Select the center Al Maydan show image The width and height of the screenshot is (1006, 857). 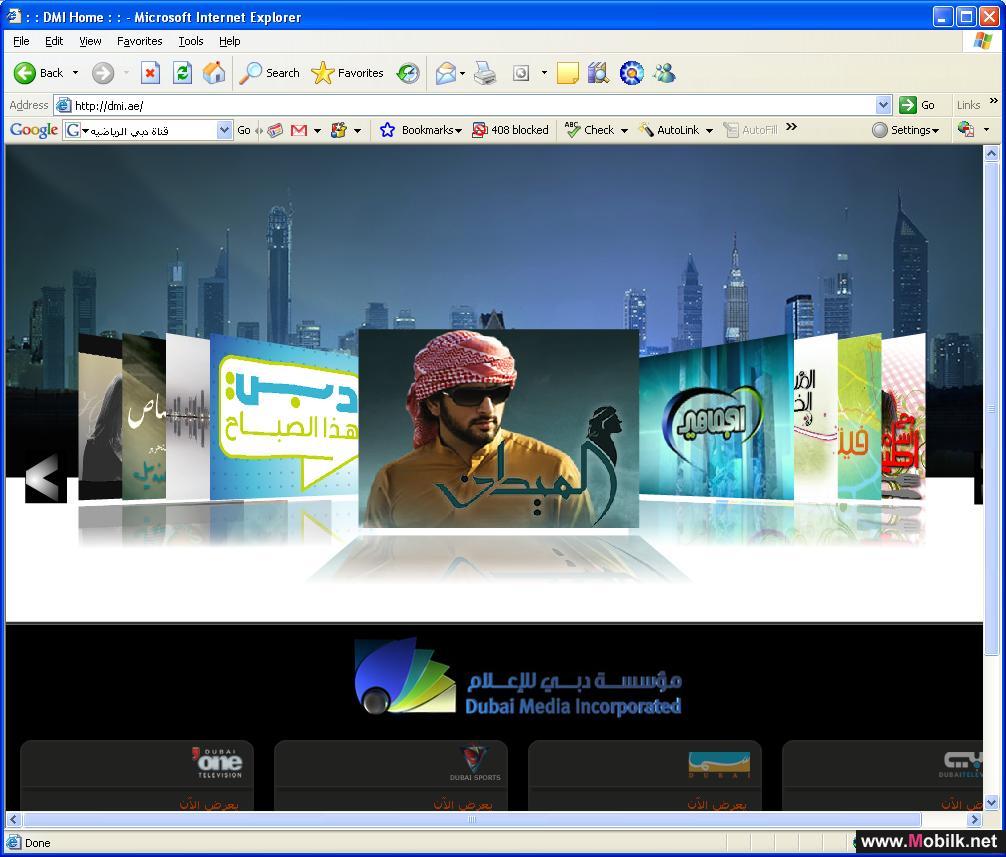click(x=499, y=428)
